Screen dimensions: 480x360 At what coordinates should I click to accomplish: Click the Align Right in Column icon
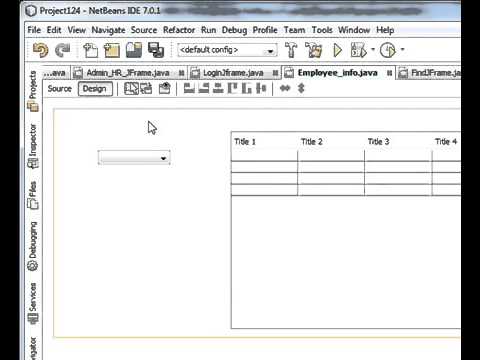204,88
